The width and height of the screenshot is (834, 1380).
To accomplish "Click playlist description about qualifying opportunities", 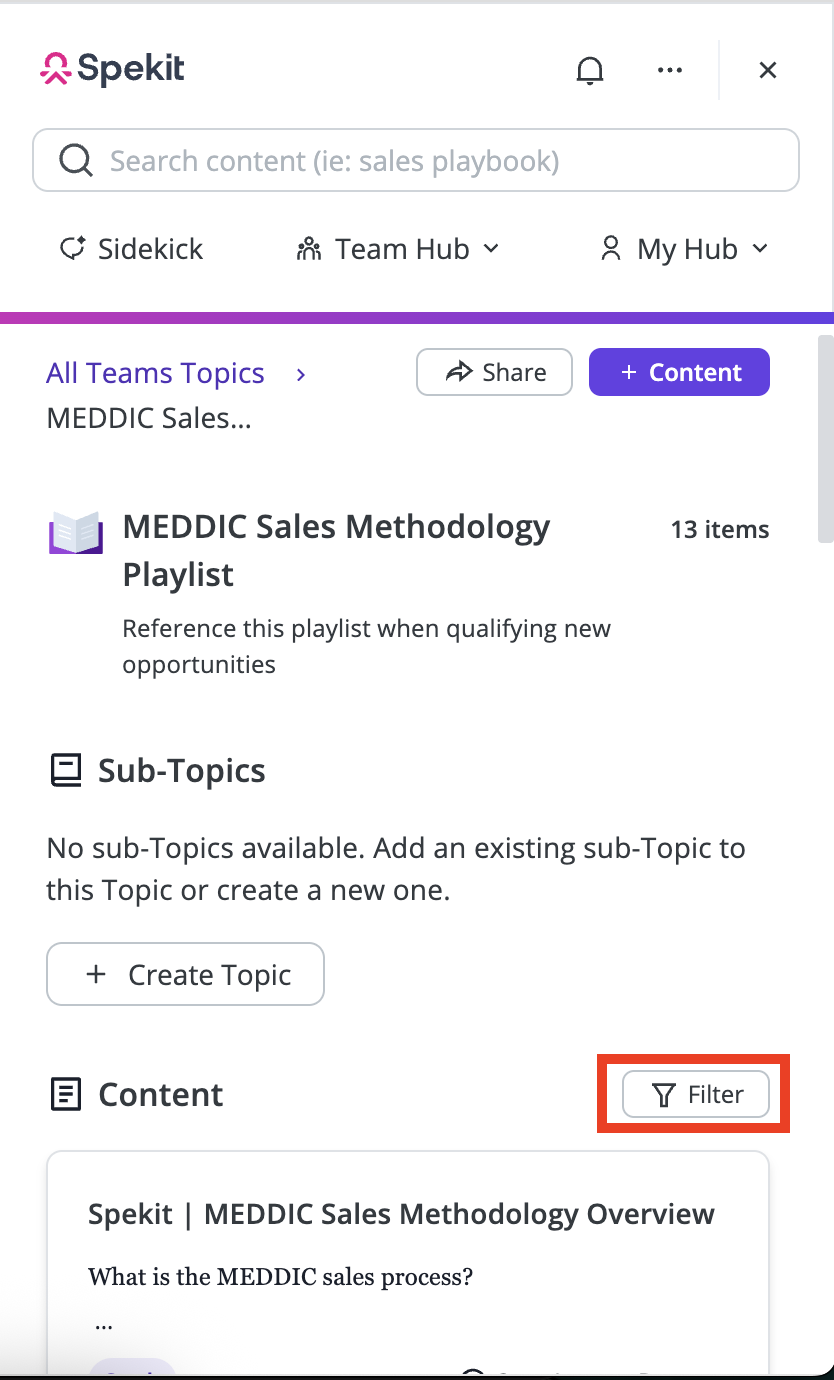I will tap(366, 646).
